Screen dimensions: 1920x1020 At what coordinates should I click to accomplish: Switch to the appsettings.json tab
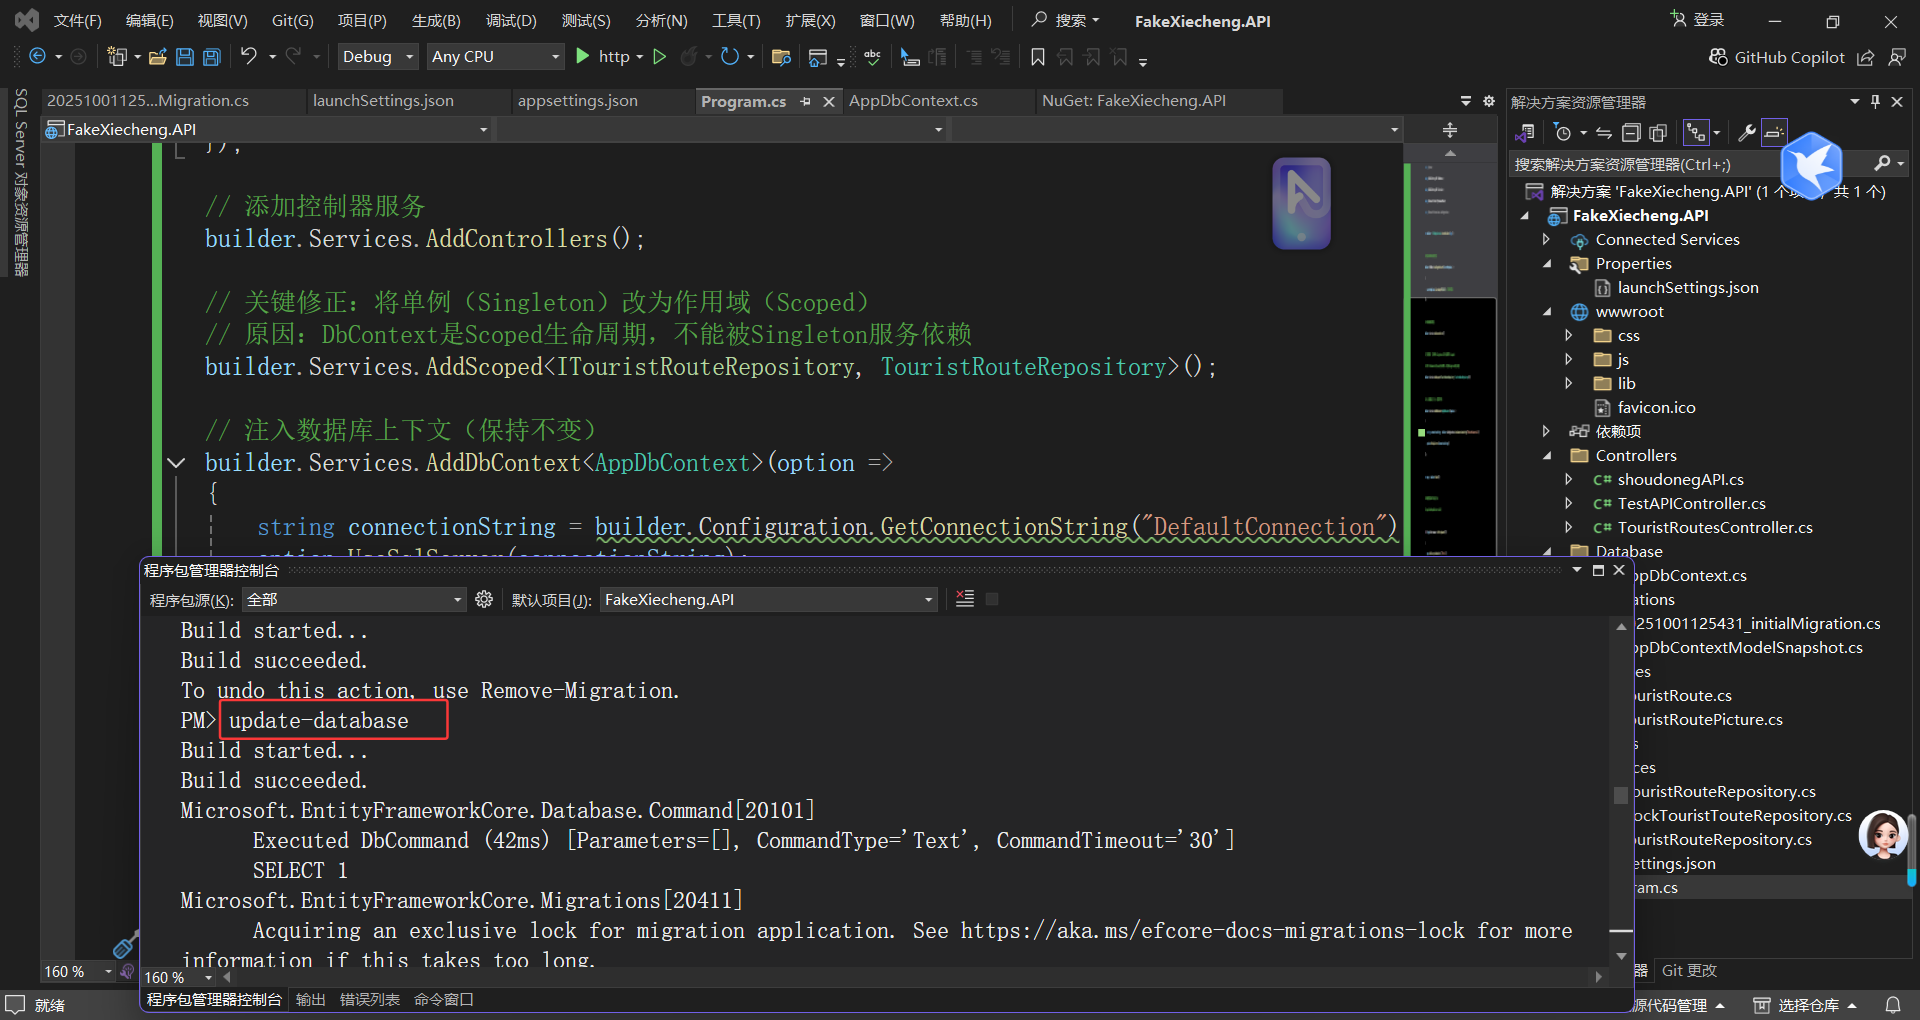[578, 101]
